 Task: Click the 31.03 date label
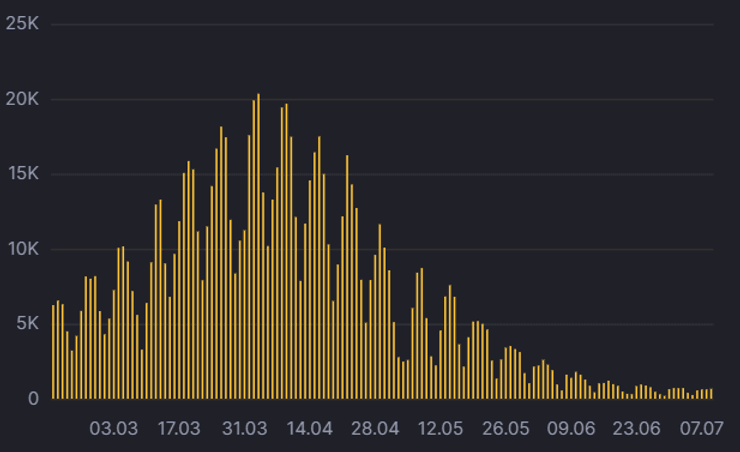tap(244, 428)
